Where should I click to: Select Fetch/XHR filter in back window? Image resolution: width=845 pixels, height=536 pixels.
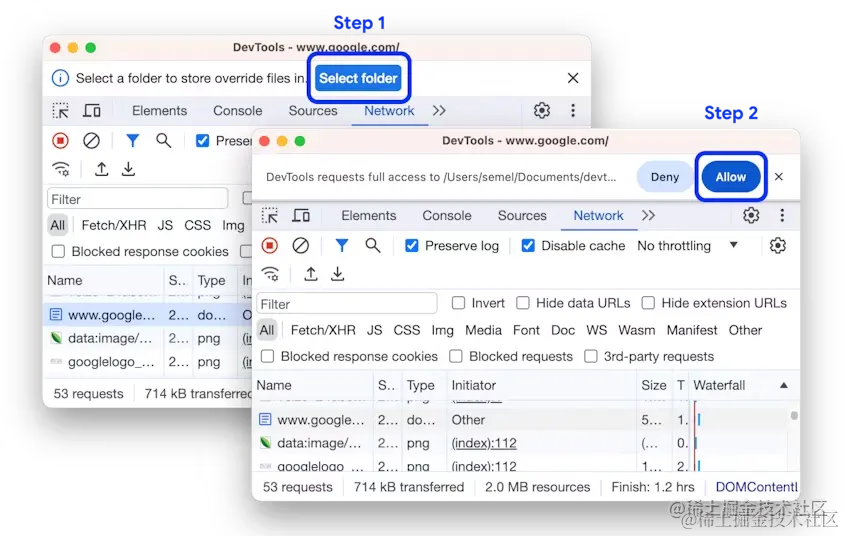click(x=114, y=225)
